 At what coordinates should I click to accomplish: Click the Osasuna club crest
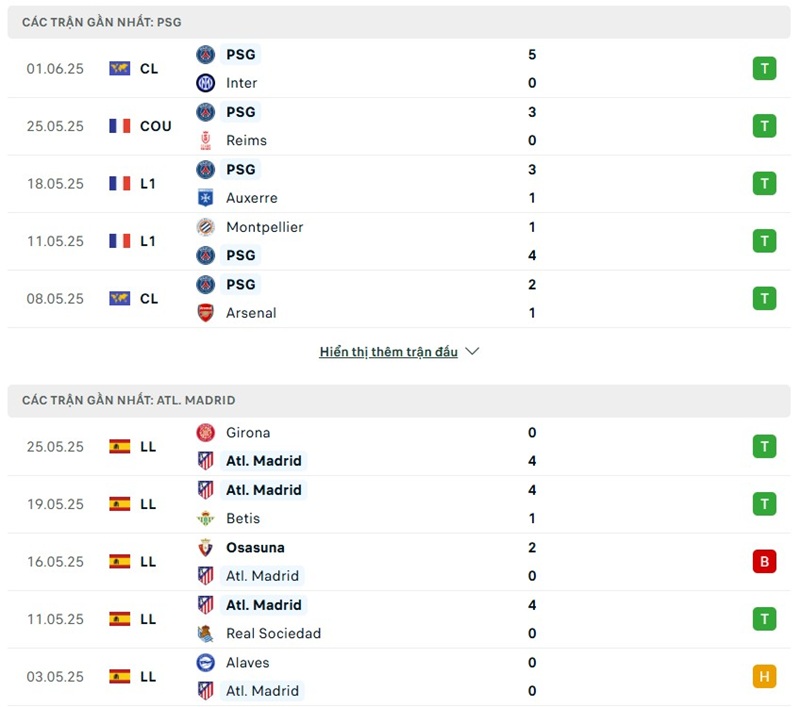[x=206, y=548]
